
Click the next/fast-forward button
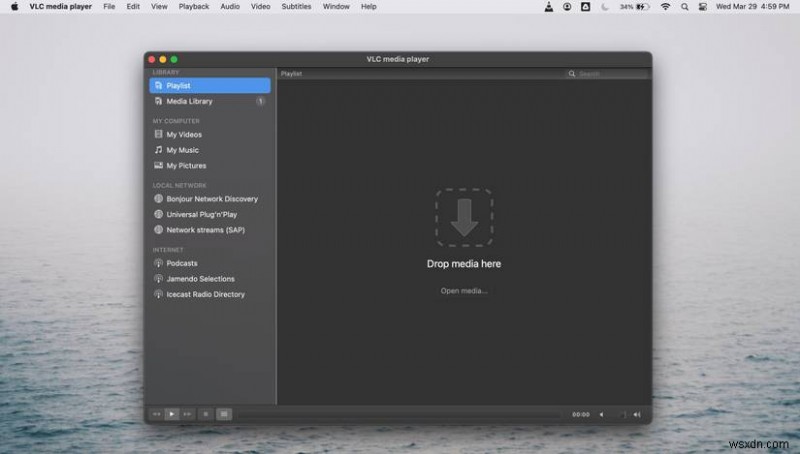tap(187, 414)
